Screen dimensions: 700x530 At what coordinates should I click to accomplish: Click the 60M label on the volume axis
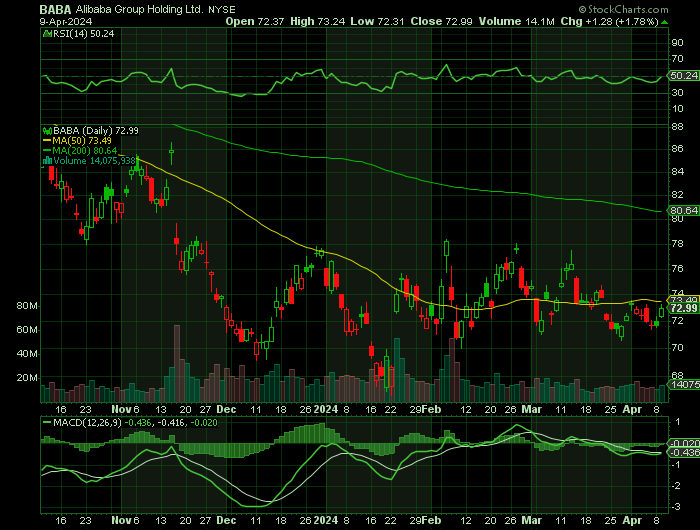coord(27,330)
